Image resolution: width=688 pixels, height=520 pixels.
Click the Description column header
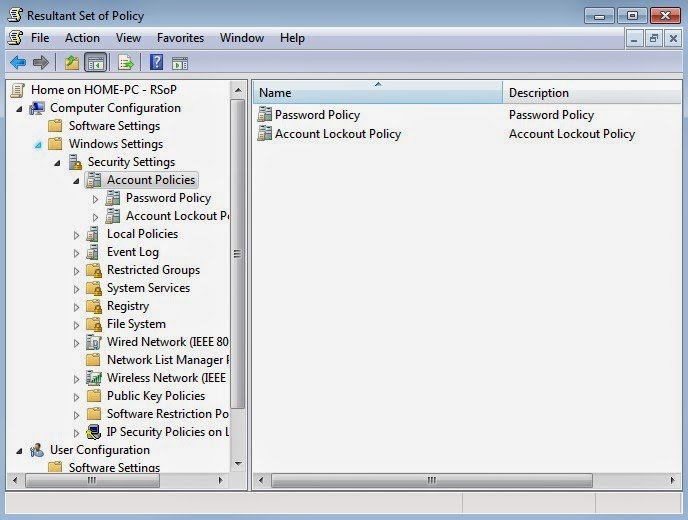[x=590, y=93]
